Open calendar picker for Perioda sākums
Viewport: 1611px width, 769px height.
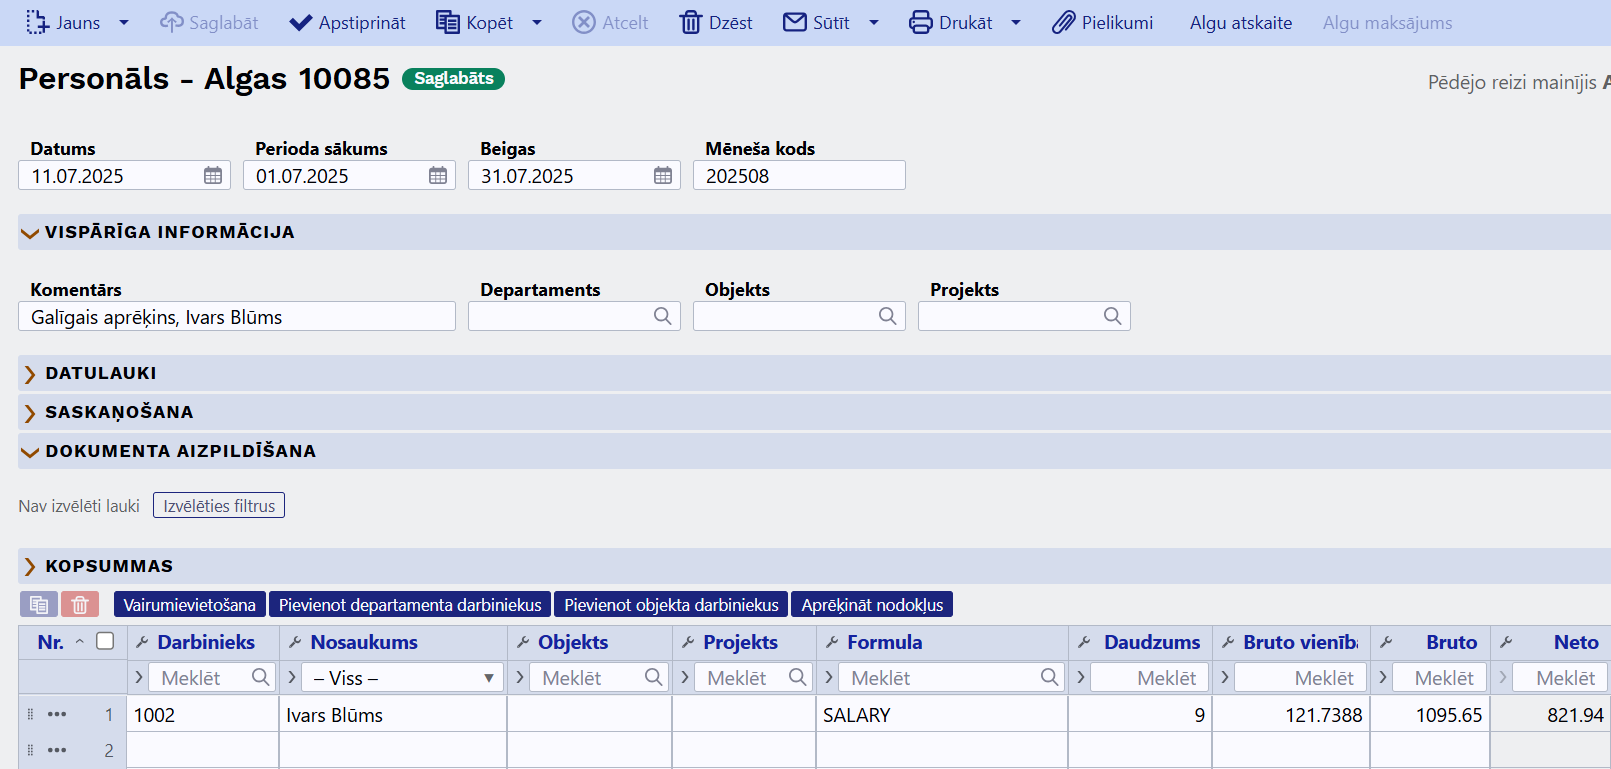point(438,176)
